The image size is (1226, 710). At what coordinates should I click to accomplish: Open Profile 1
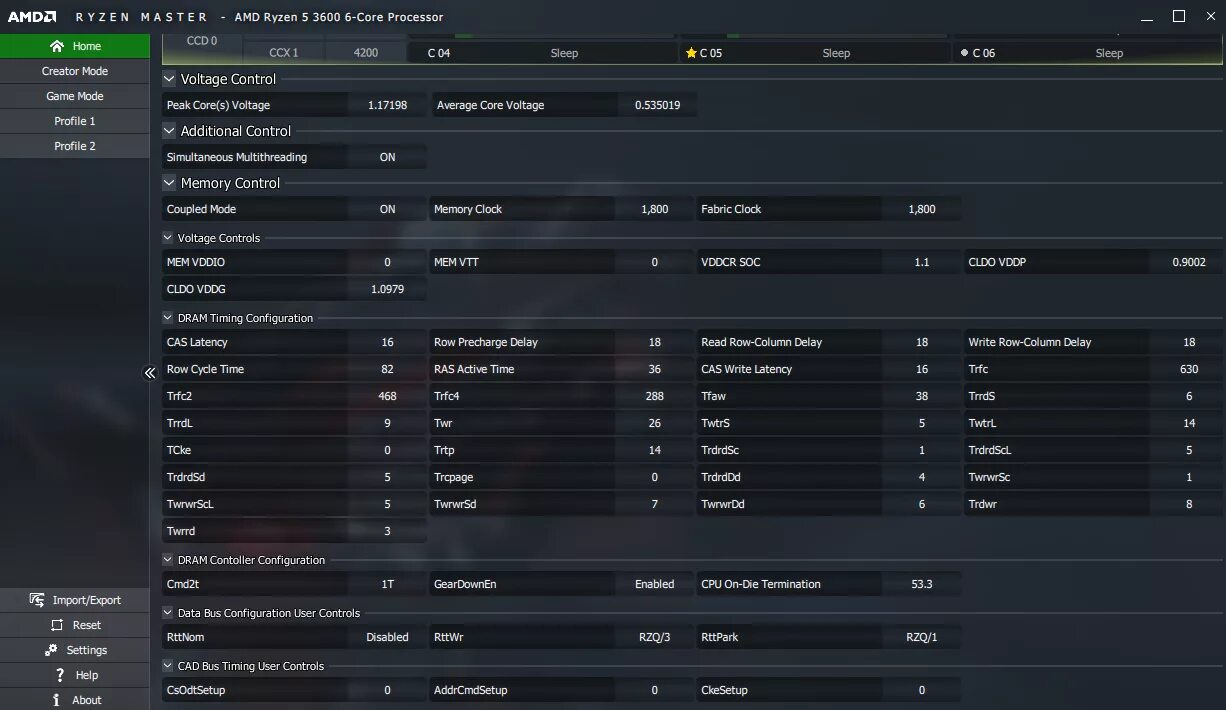[75, 121]
